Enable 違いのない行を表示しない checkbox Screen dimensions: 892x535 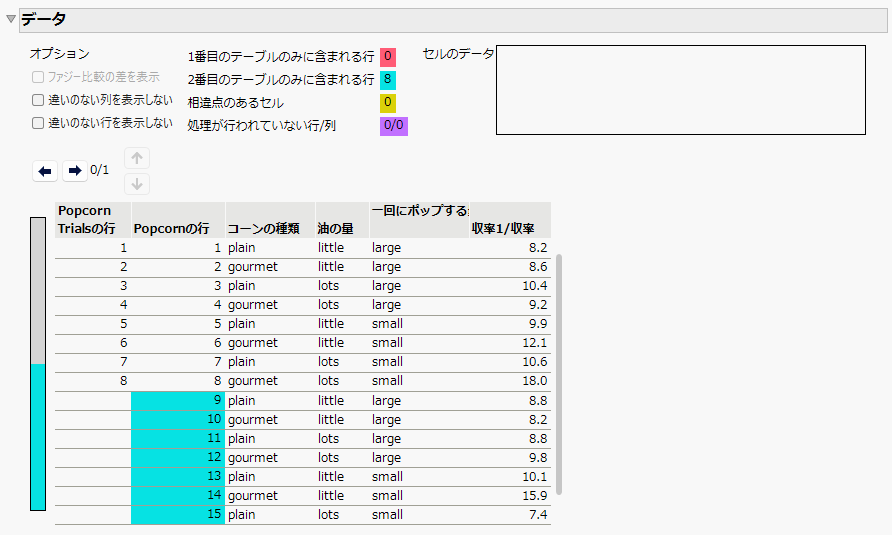(38, 123)
